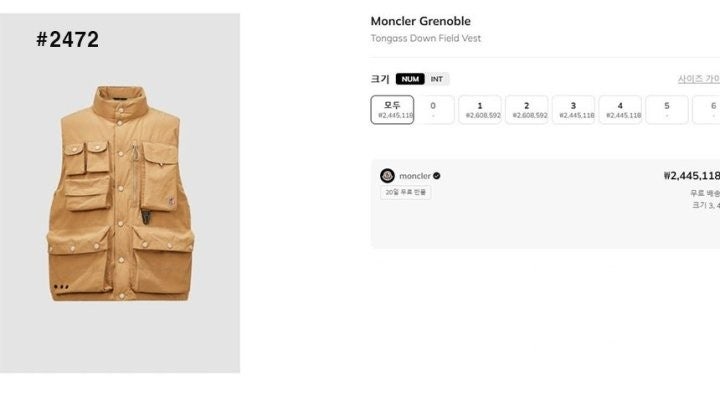Select size 5
The height and width of the screenshot is (412, 720).
pyautogui.click(x=667, y=110)
